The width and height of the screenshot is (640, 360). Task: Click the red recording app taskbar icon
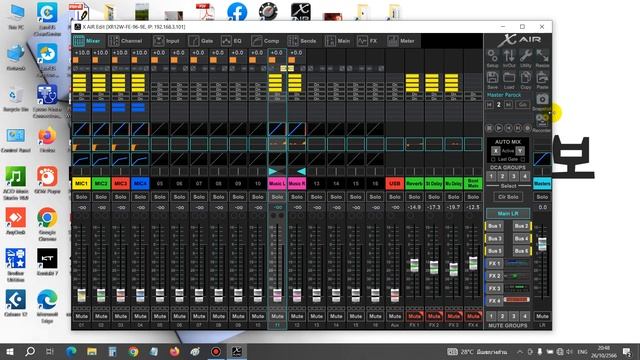point(216,351)
